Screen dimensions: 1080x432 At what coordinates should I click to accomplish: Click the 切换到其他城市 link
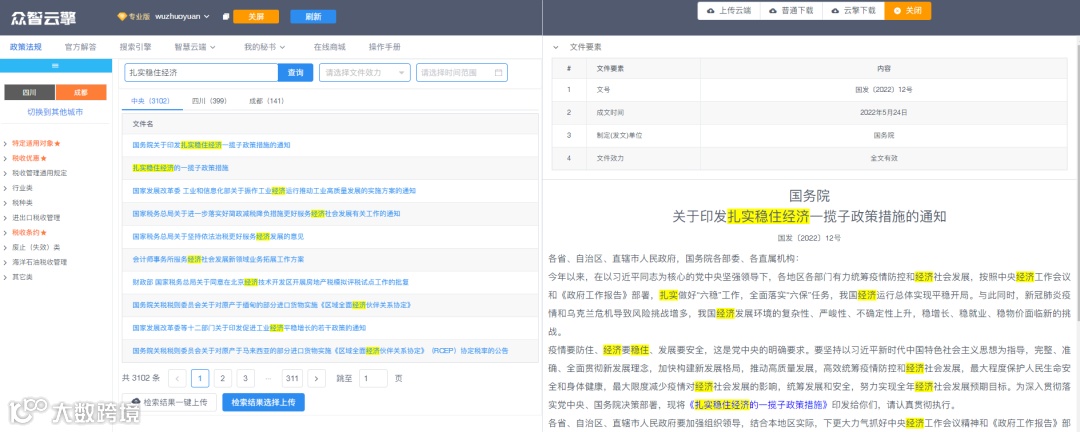56,112
